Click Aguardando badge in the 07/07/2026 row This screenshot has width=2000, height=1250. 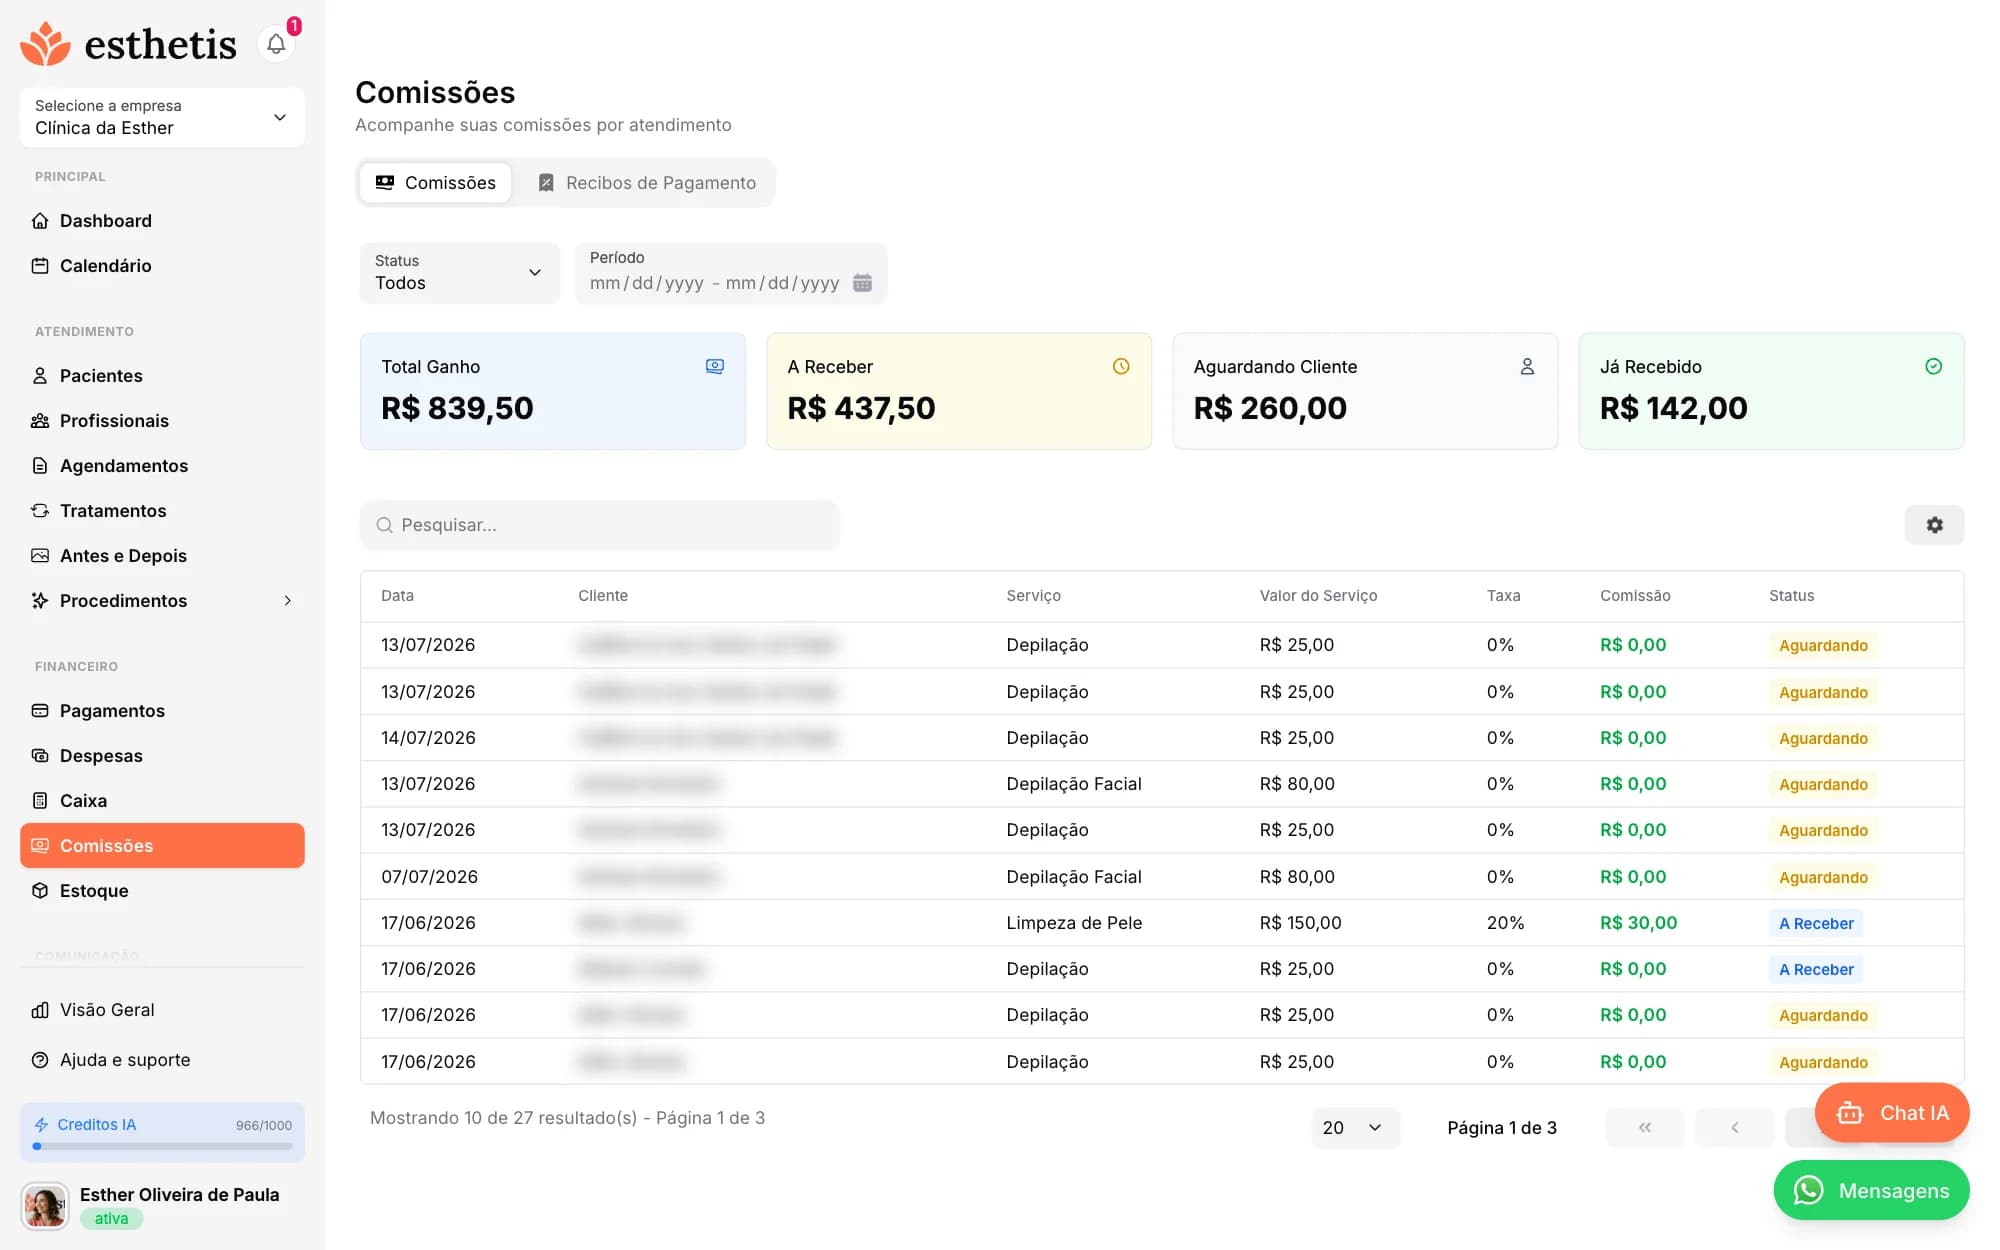(x=1823, y=877)
